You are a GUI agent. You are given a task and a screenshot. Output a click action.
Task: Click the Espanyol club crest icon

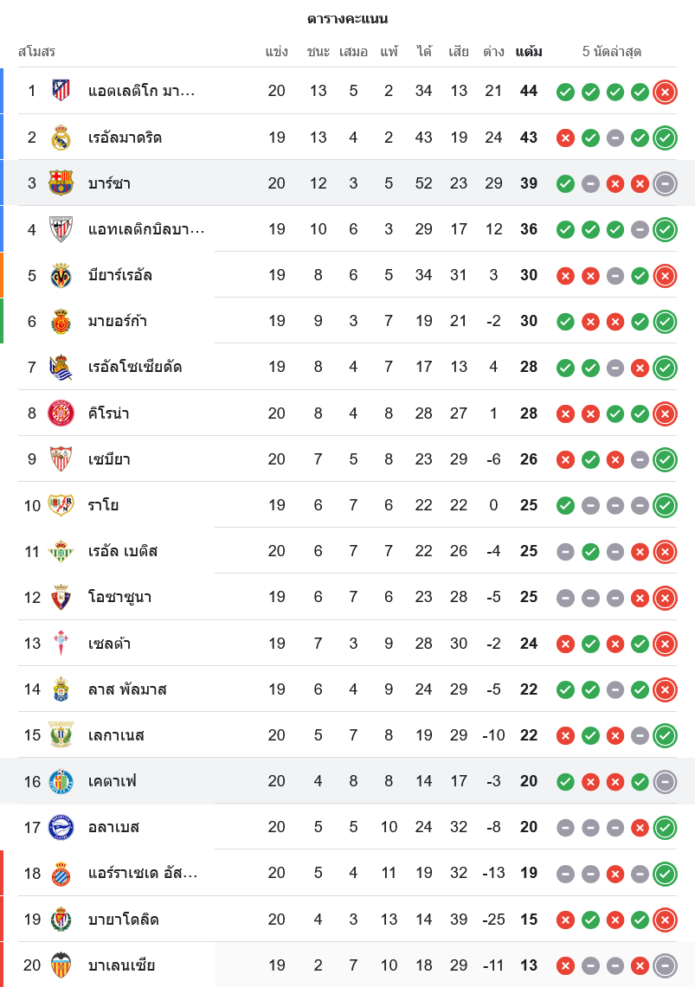click(61, 873)
